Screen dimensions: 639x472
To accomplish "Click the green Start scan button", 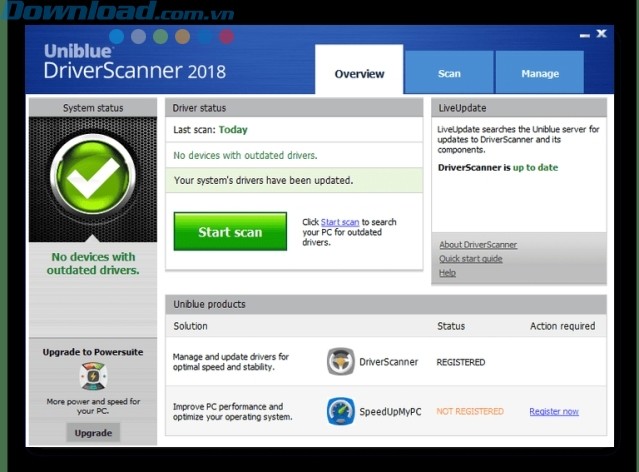I will [x=230, y=231].
